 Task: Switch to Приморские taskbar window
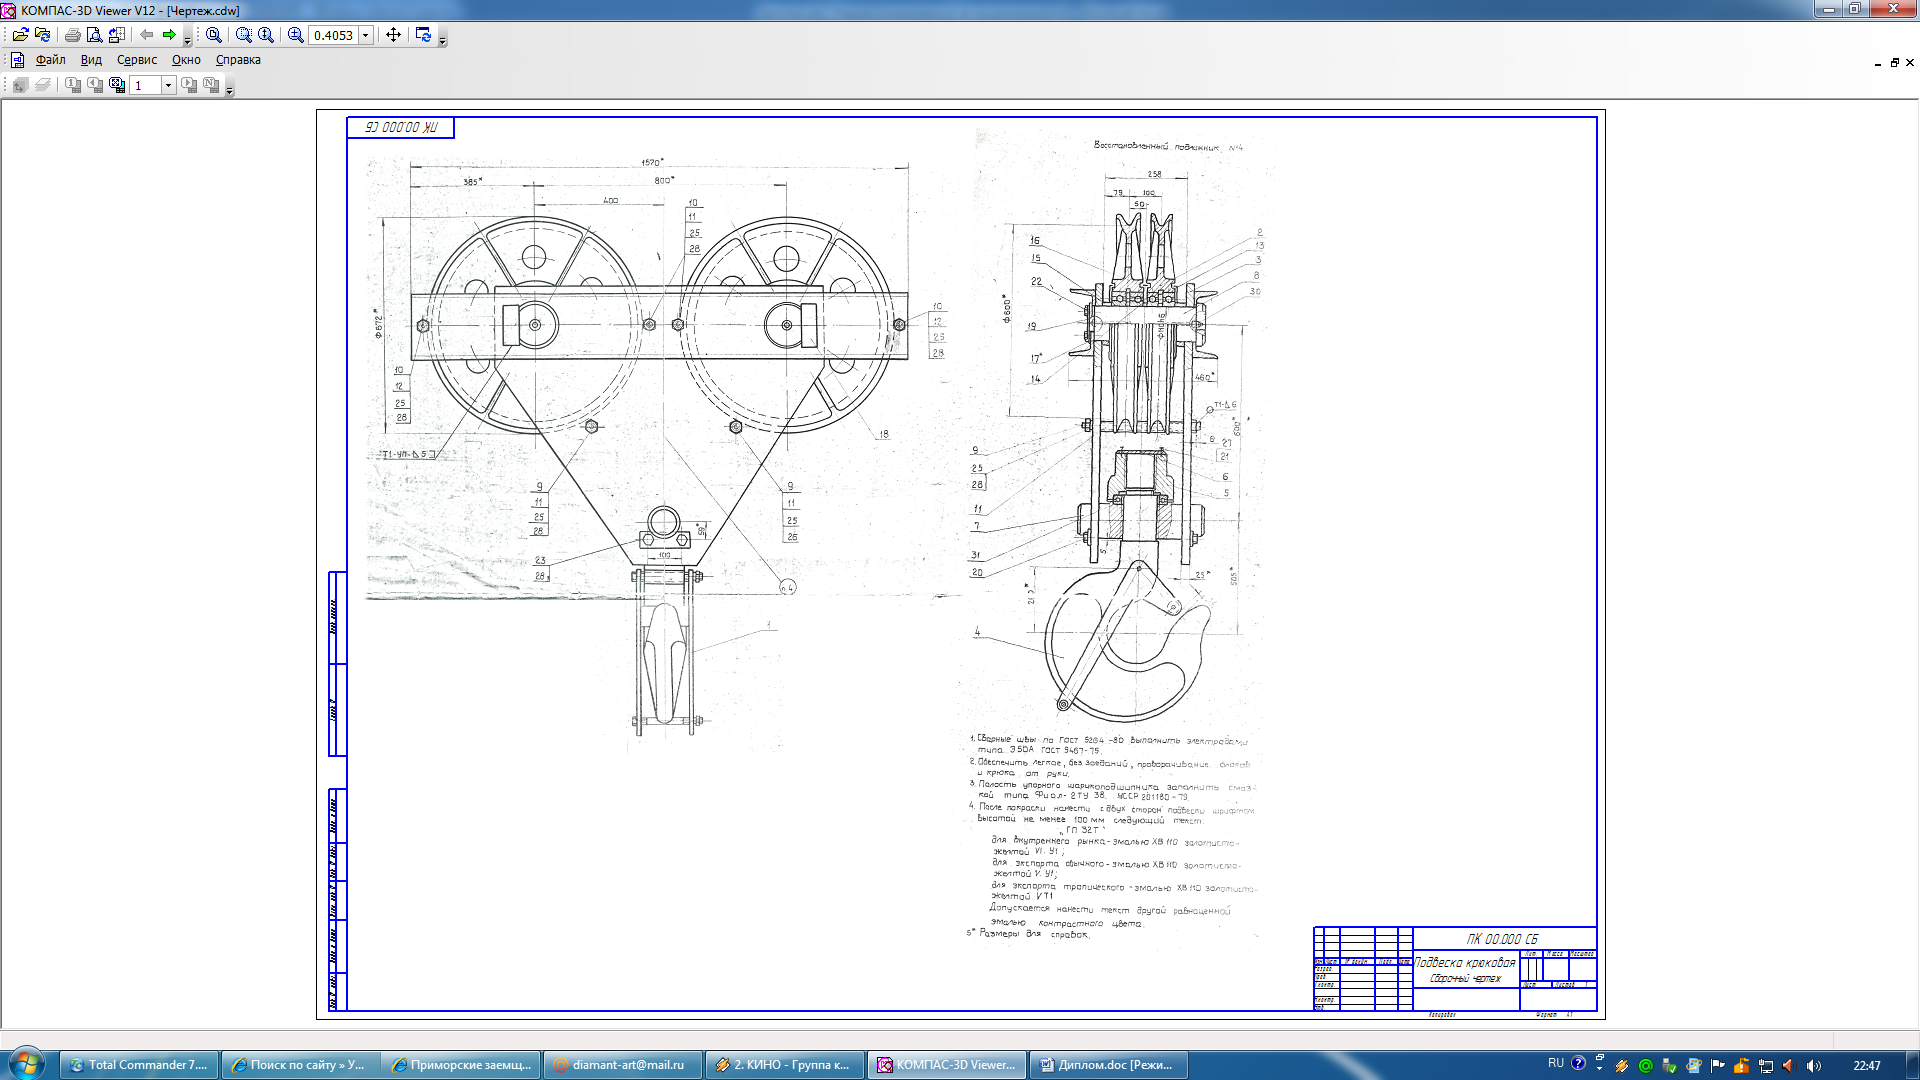[461, 1065]
